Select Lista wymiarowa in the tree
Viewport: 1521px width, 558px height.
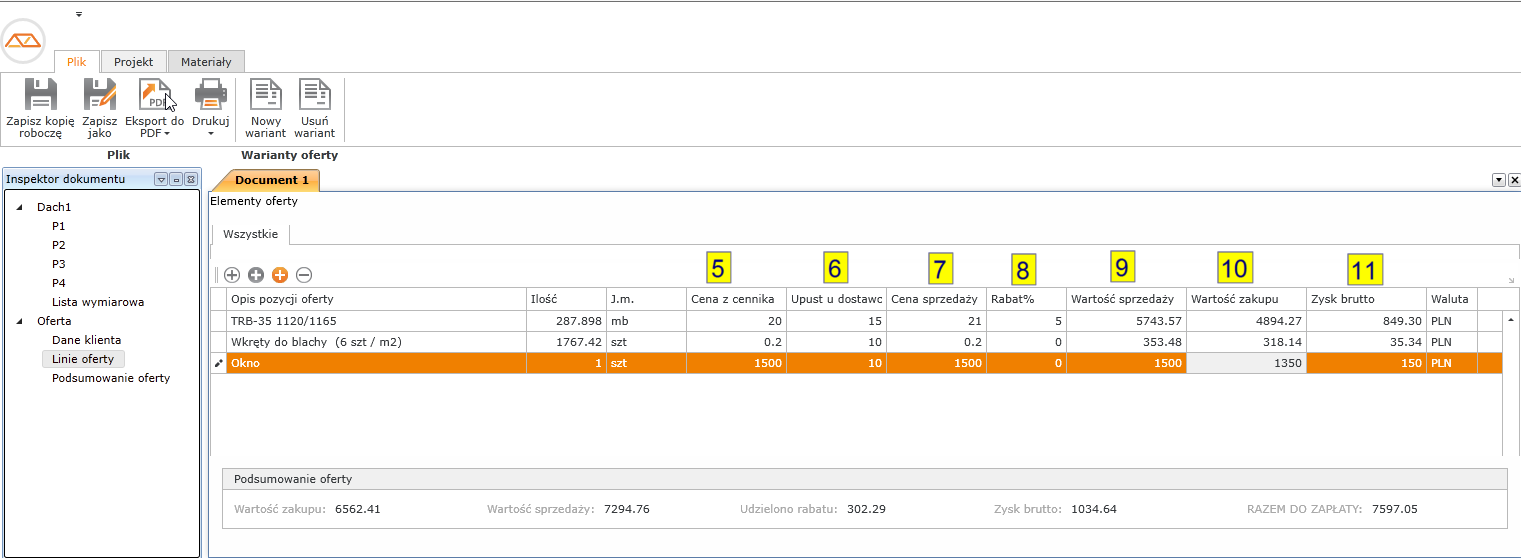tap(98, 302)
